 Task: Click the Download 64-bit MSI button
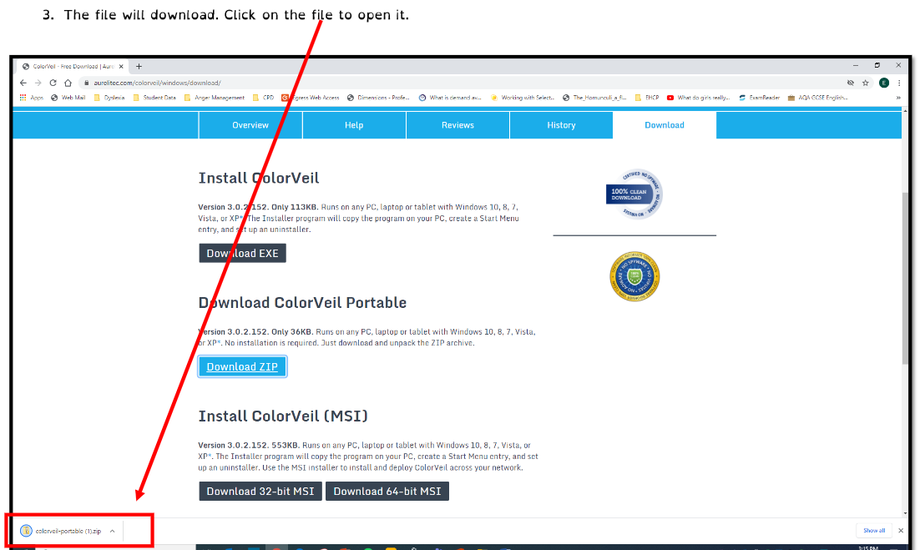pyautogui.click(x=387, y=491)
